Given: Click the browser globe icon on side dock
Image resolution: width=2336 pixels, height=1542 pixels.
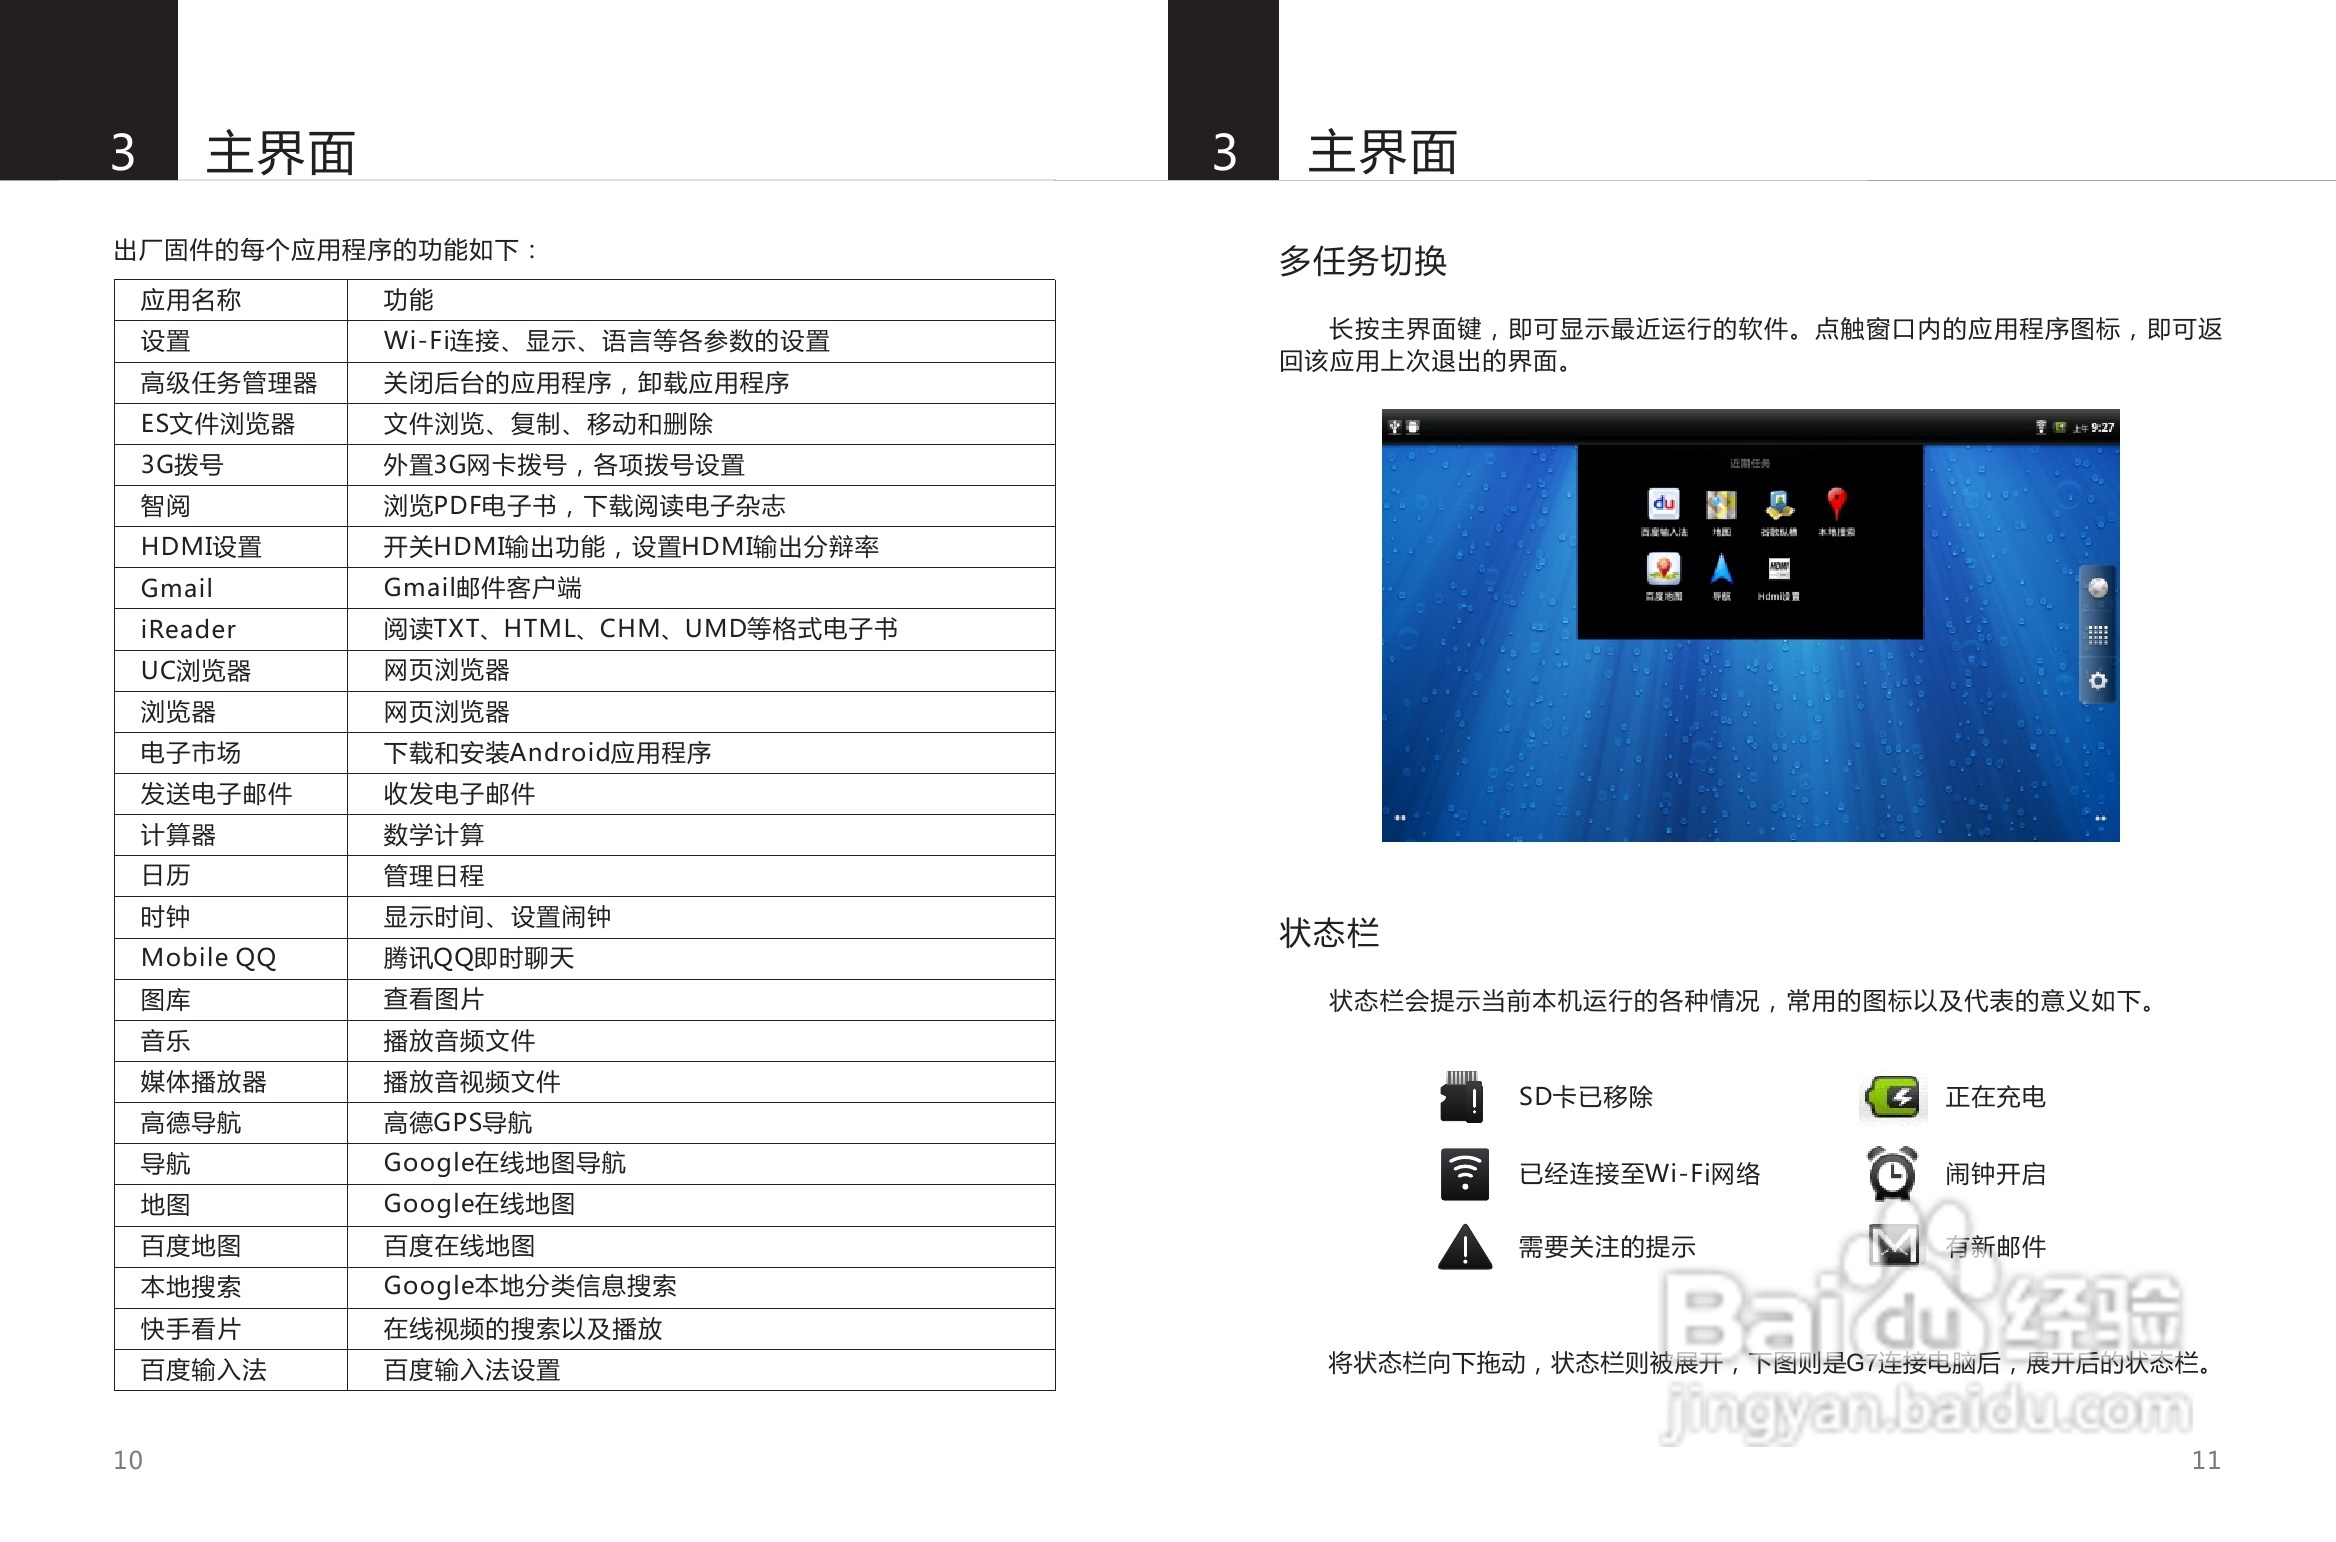Looking at the screenshot, I should pos(2098,588).
